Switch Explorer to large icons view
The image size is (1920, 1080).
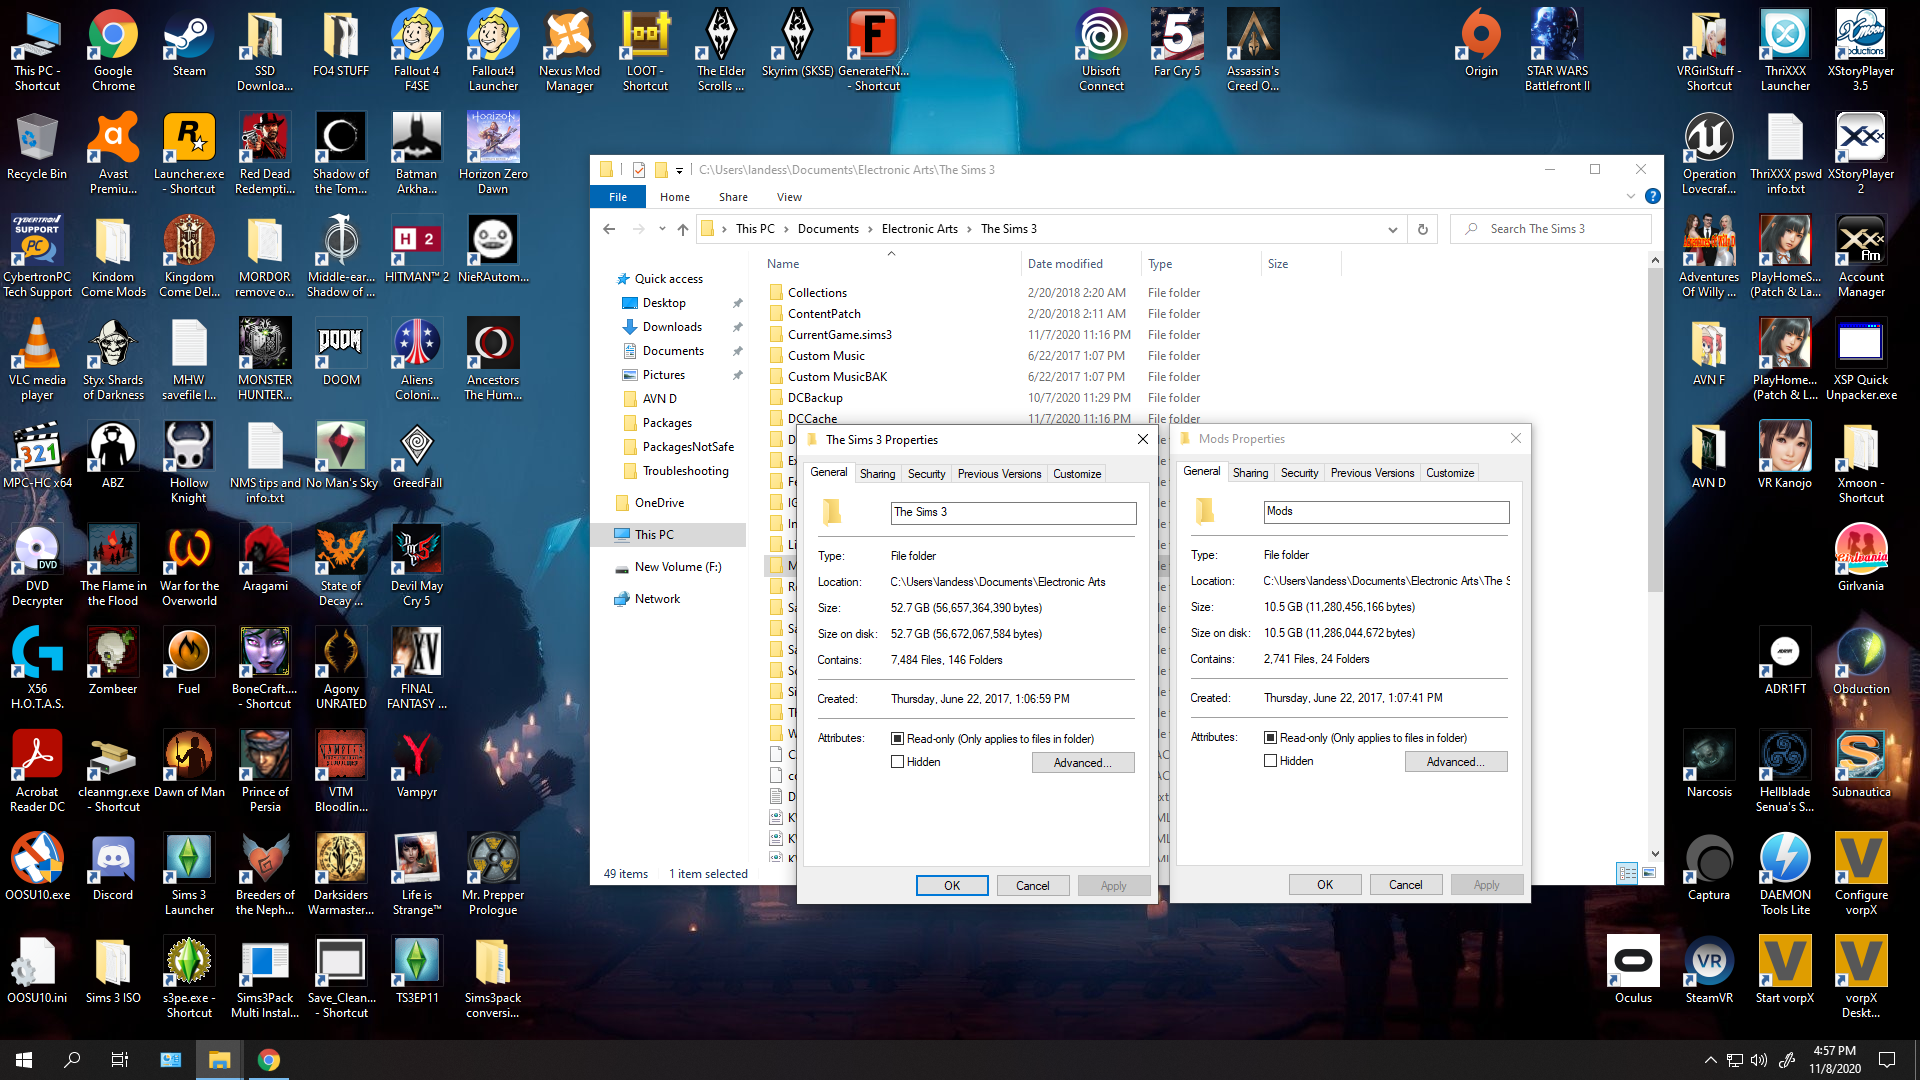pos(1648,873)
